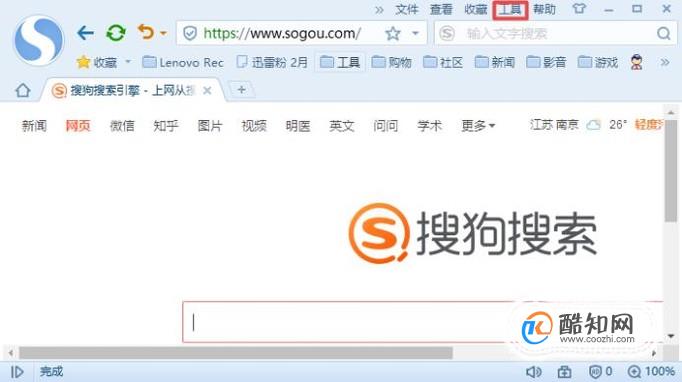Expand the 收藏 favorites dropdown arrow
This screenshot has height=382, width=682.
tap(128, 62)
